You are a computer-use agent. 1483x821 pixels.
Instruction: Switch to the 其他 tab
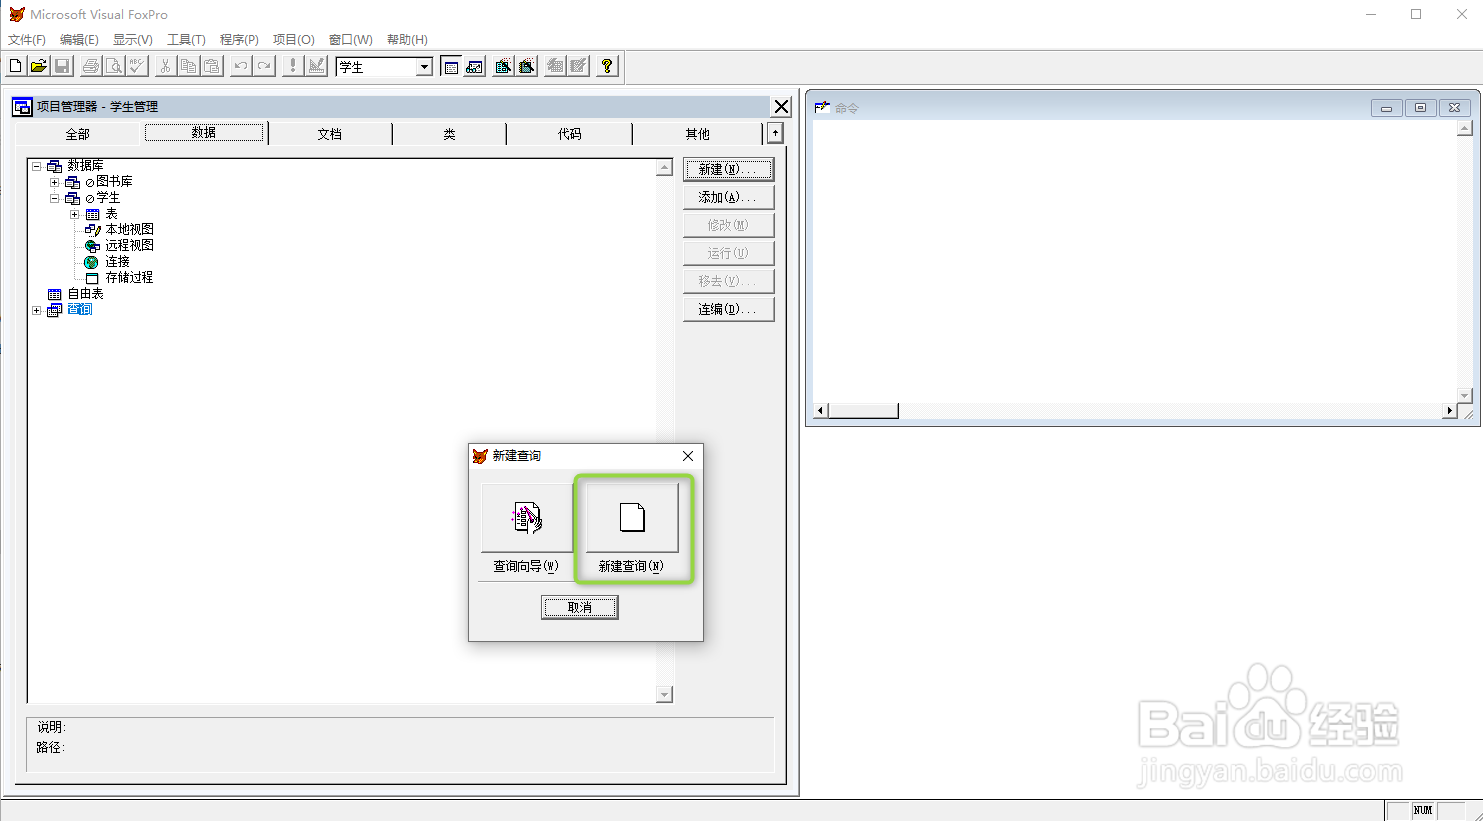(698, 134)
